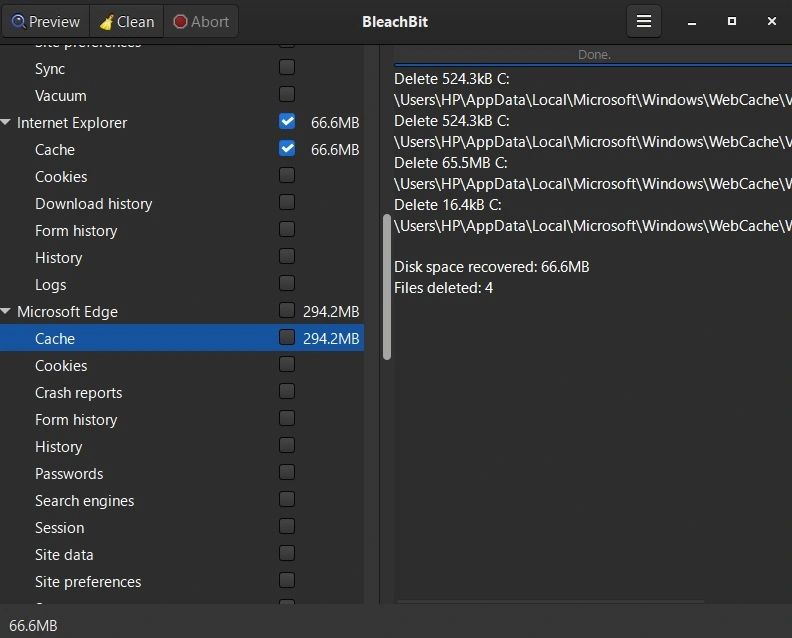Check the Passwords checkbox

[287, 472]
